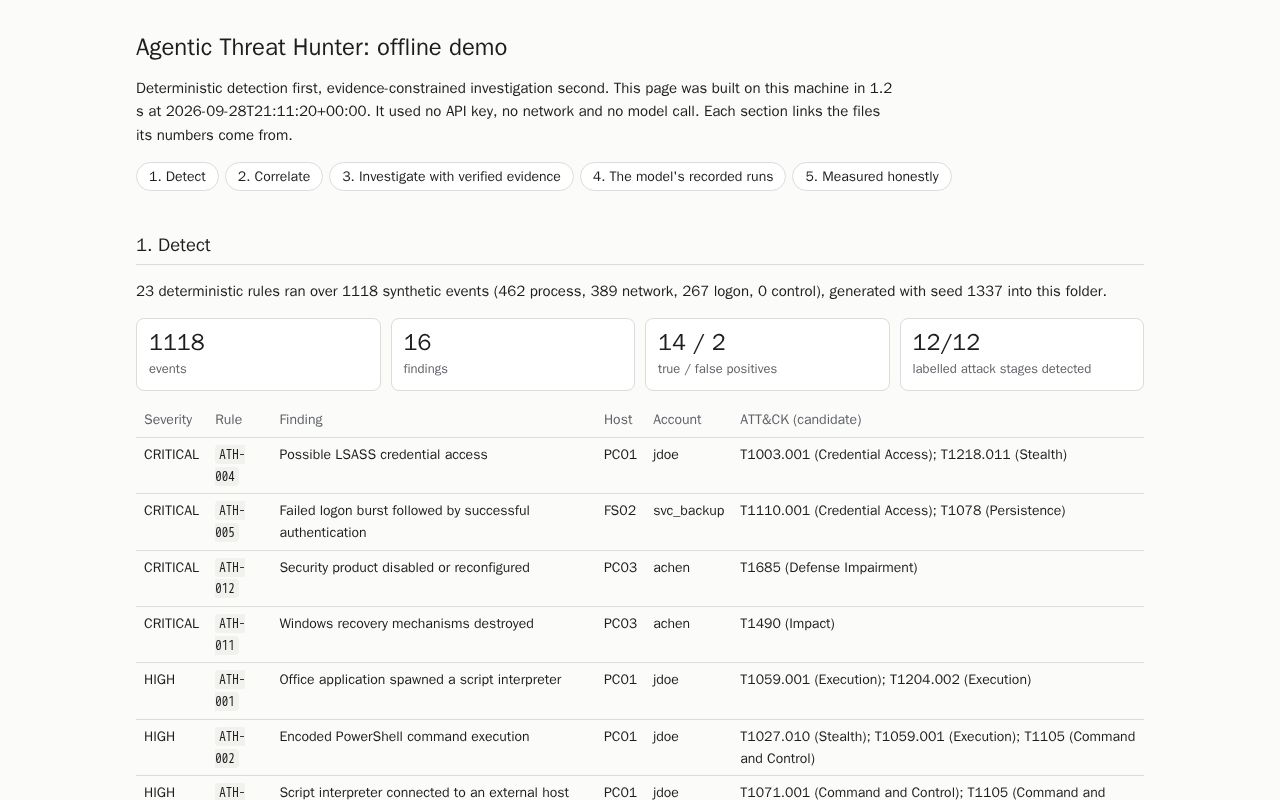Select the 16 findings stat card
This screenshot has height=800, width=1280.
point(513,354)
